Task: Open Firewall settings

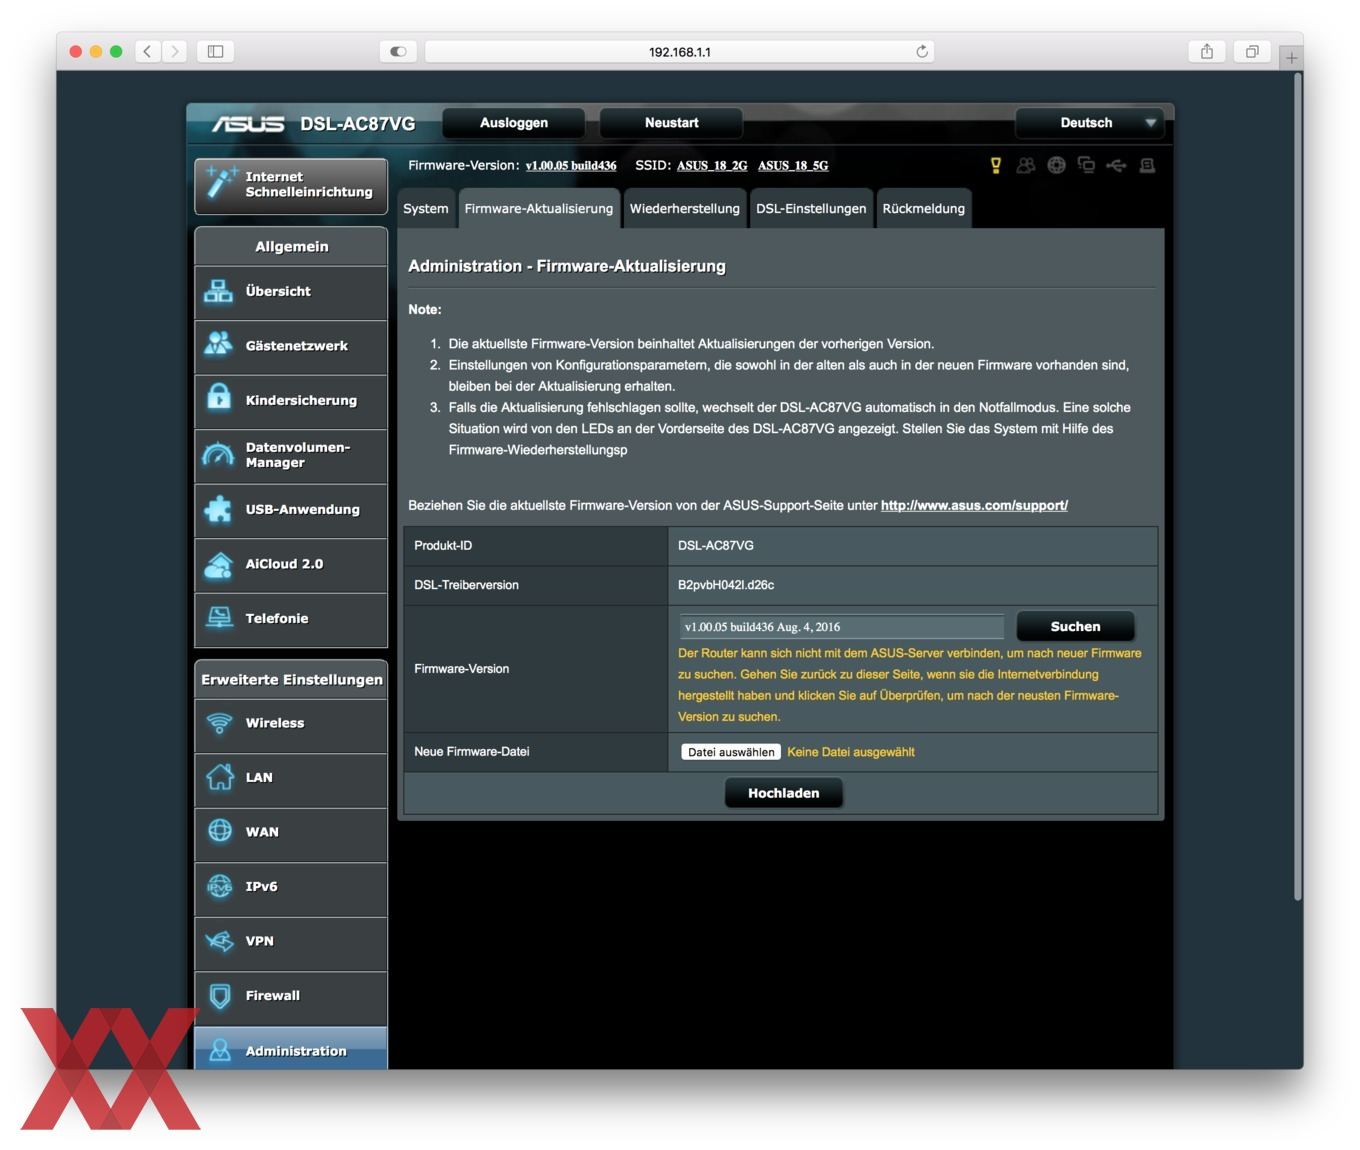Action: click(291, 996)
